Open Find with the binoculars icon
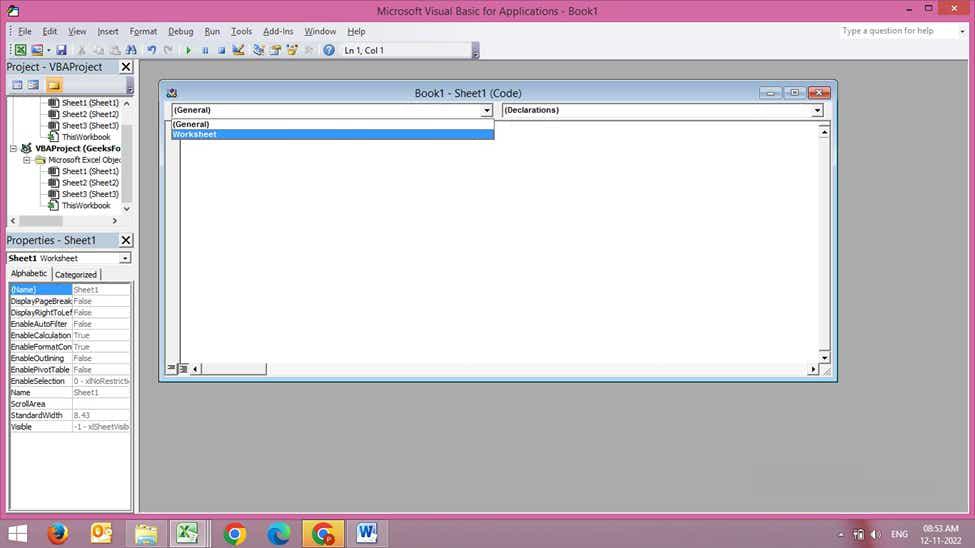 tap(131, 50)
